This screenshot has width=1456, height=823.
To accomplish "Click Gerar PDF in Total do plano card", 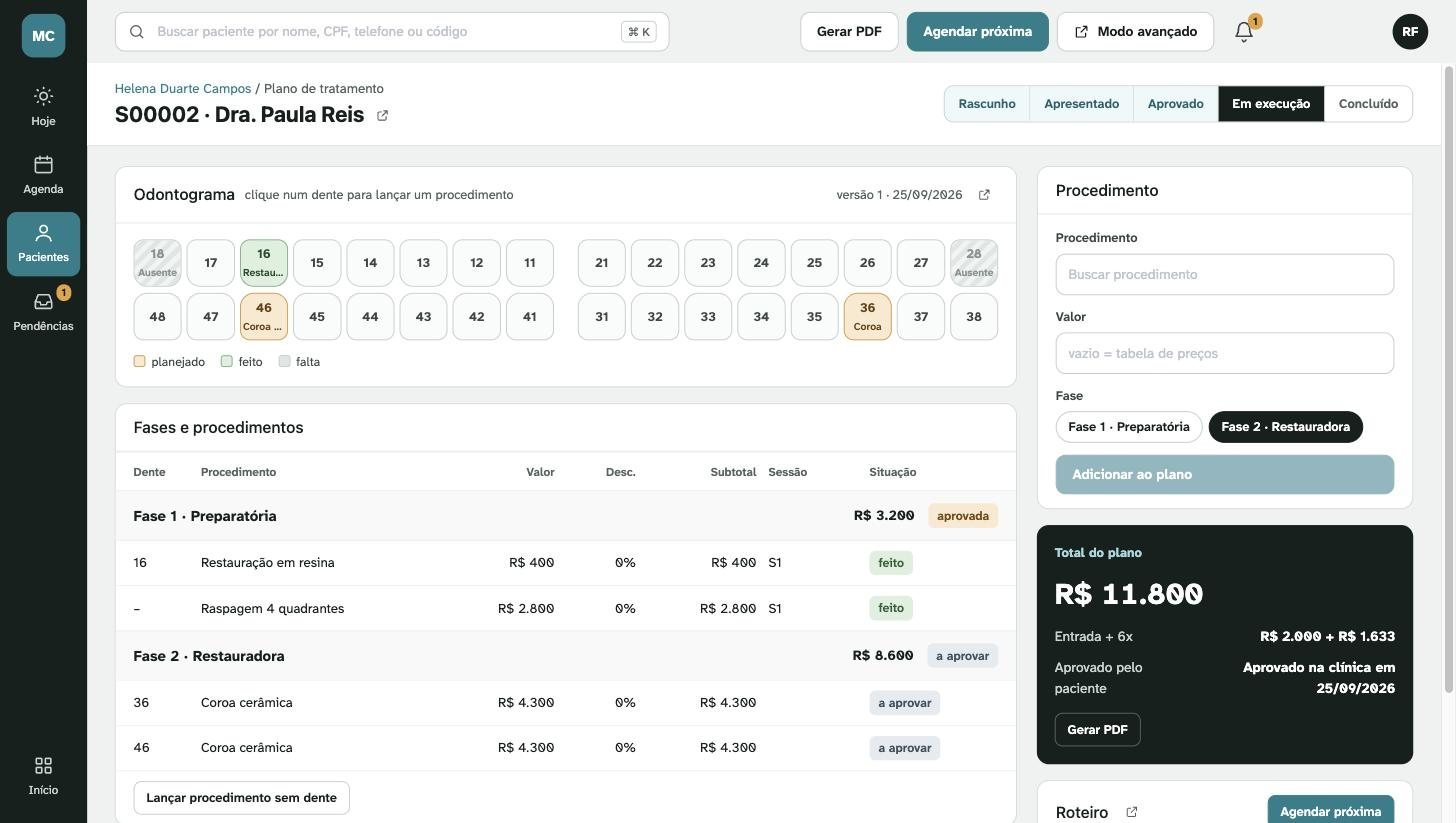I will pyautogui.click(x=1097, y=730).
